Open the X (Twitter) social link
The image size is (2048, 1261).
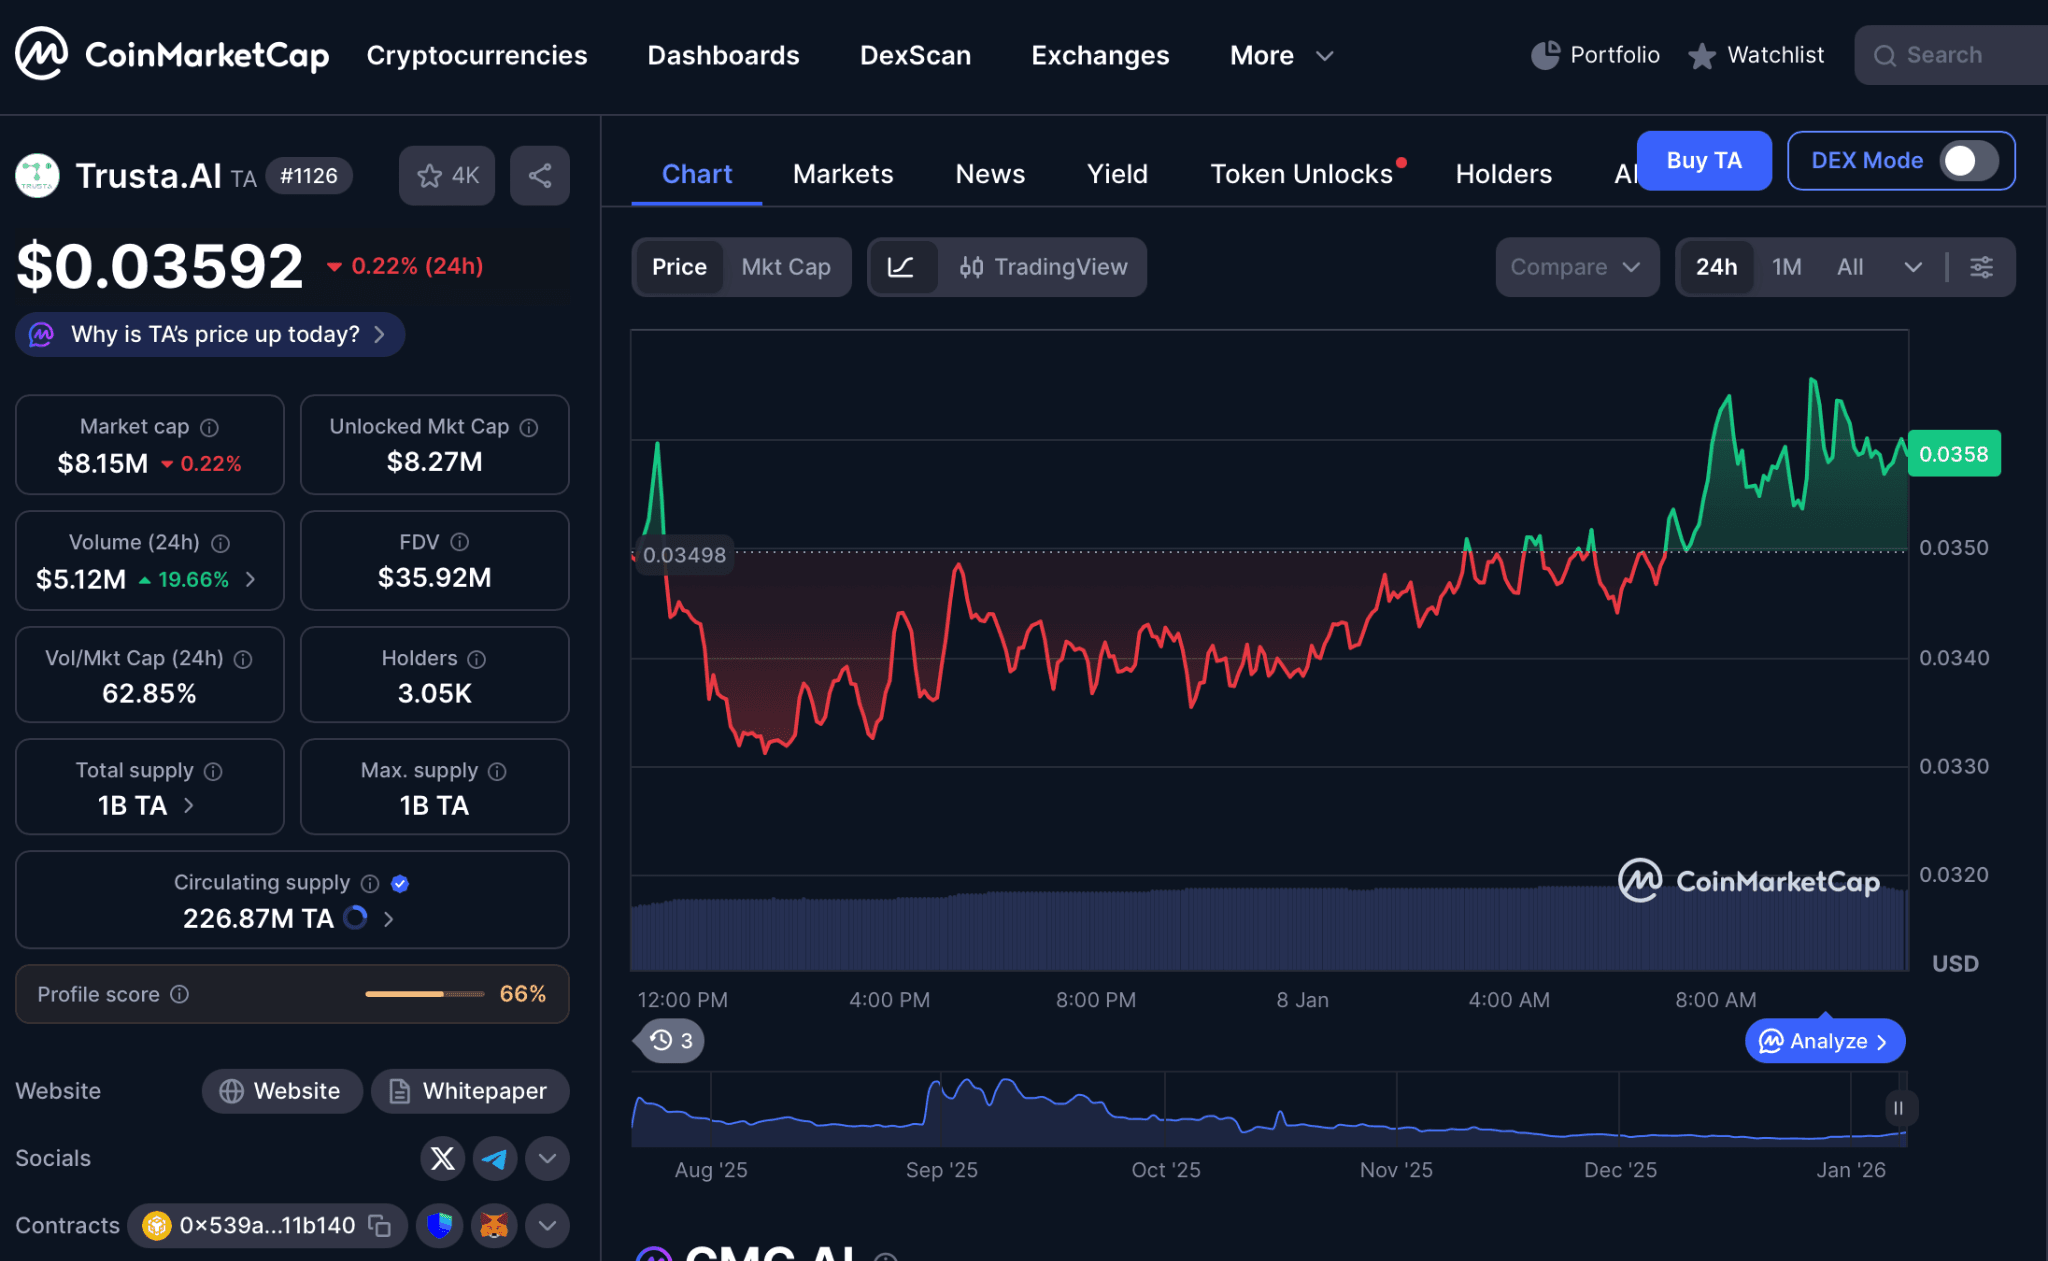point(442,1158)
